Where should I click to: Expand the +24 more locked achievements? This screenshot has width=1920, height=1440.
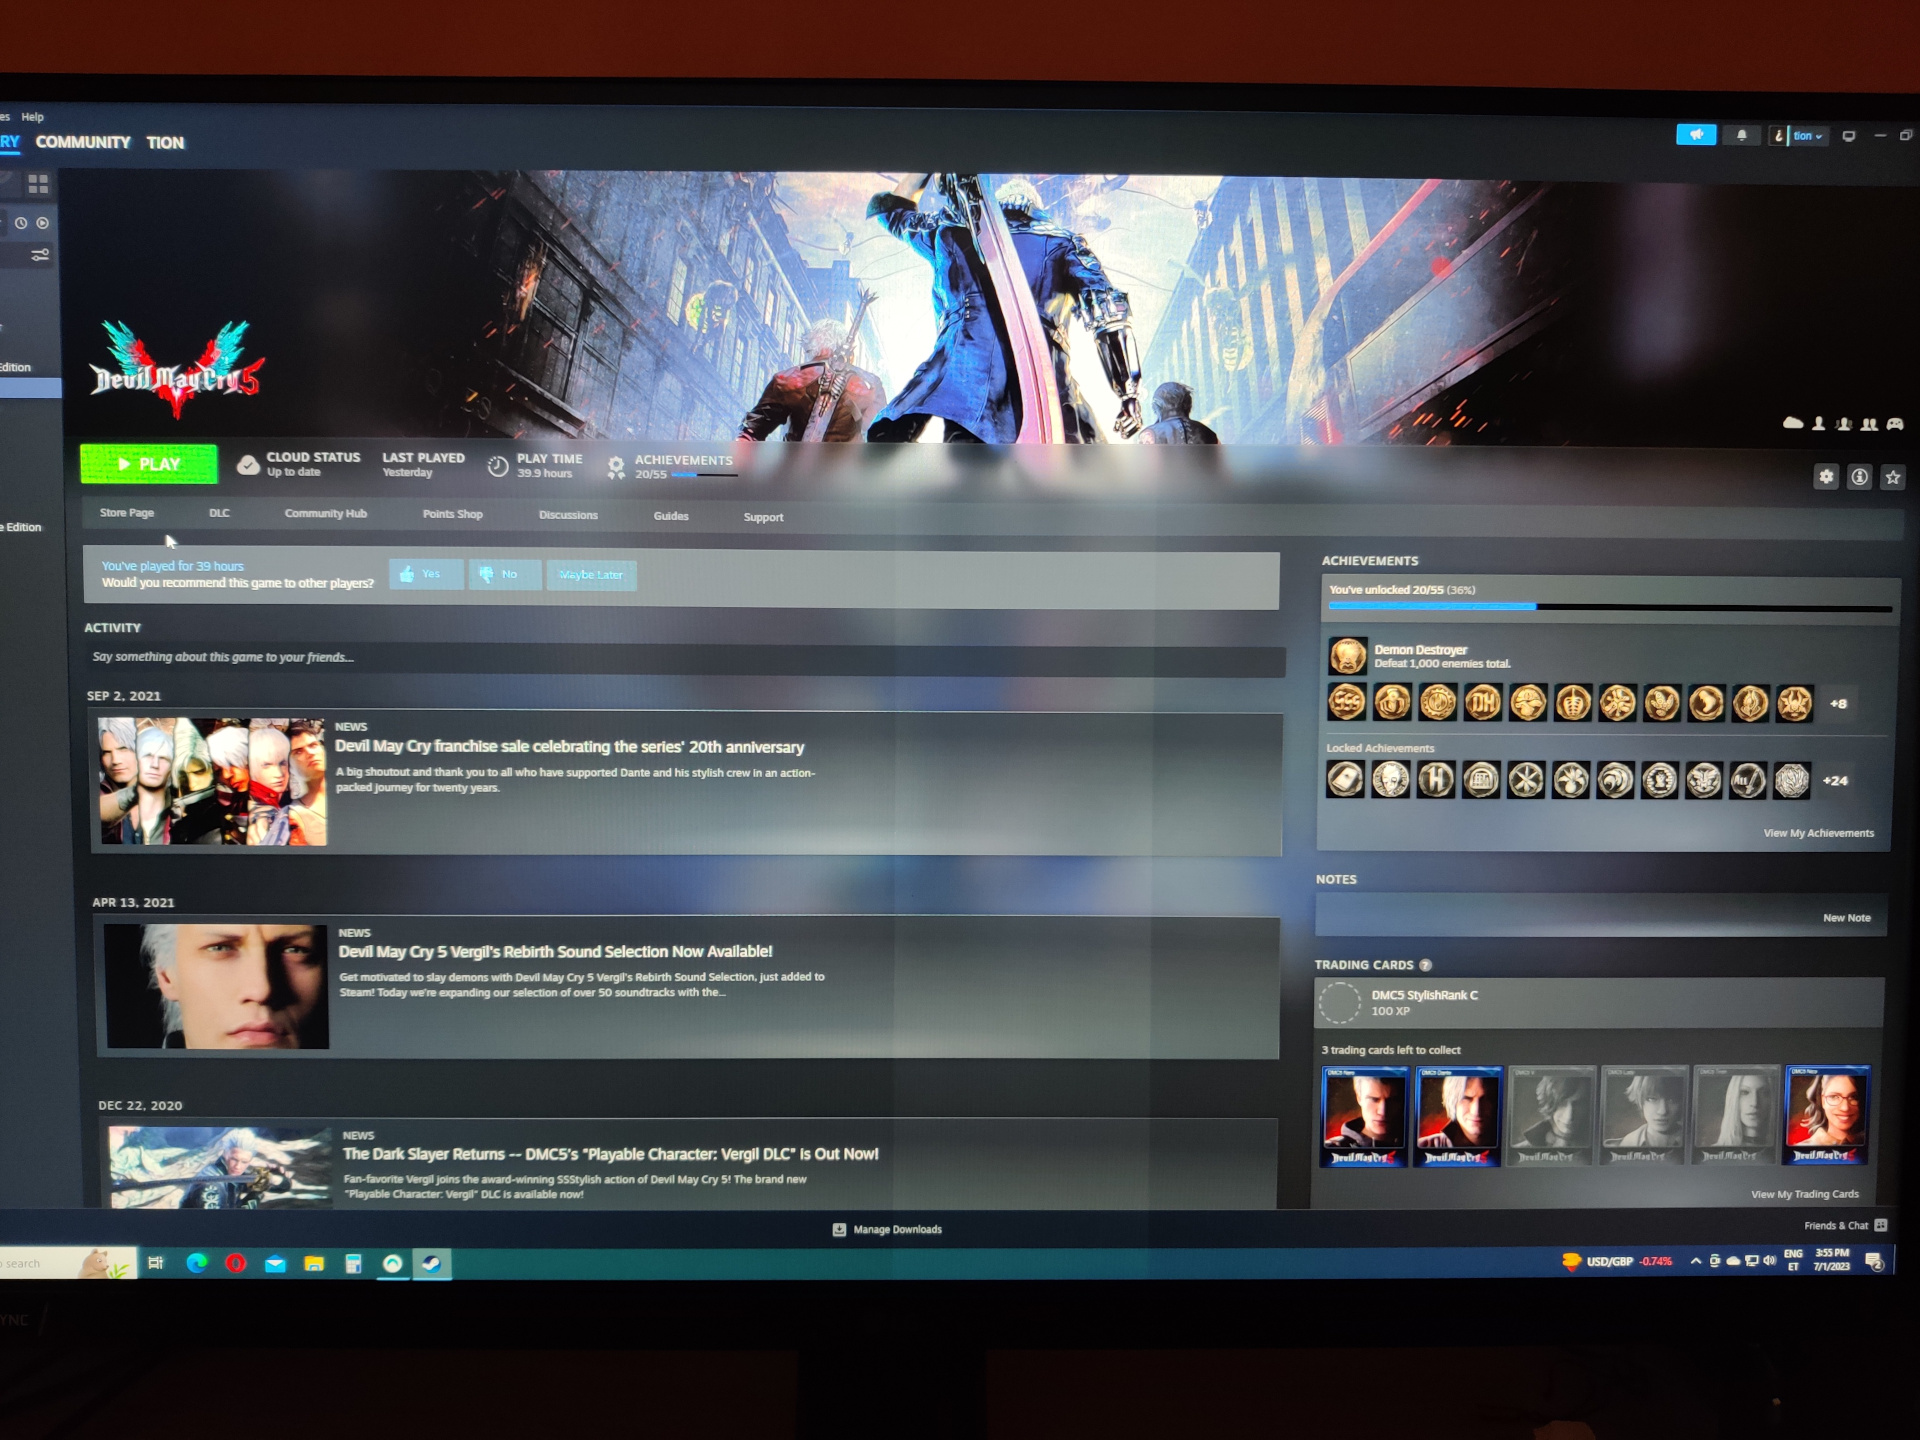[1835, 781]
